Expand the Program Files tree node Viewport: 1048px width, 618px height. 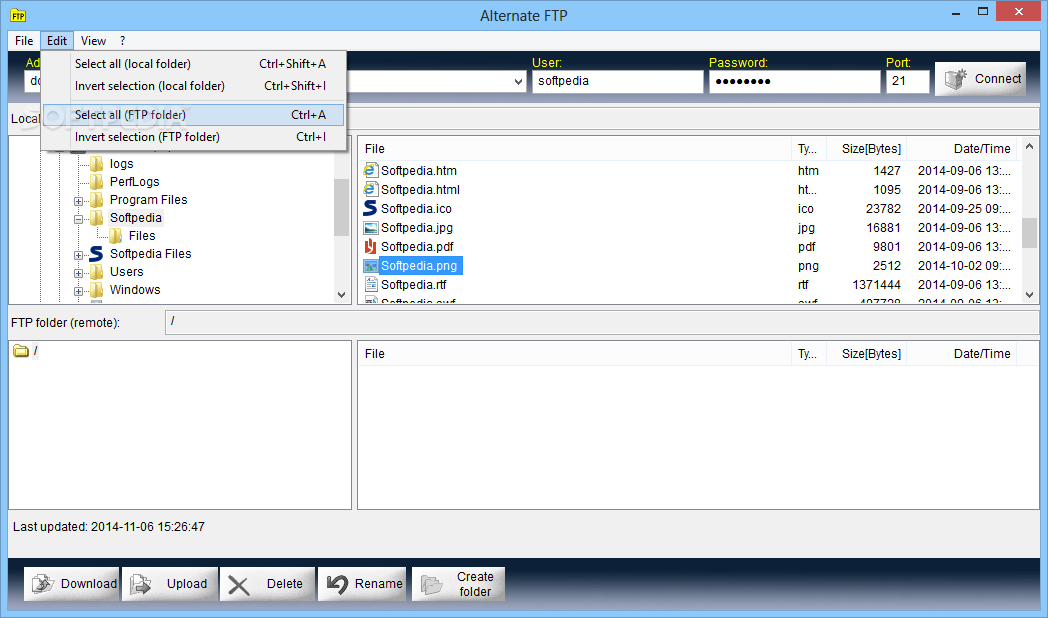tap(78, 201)
